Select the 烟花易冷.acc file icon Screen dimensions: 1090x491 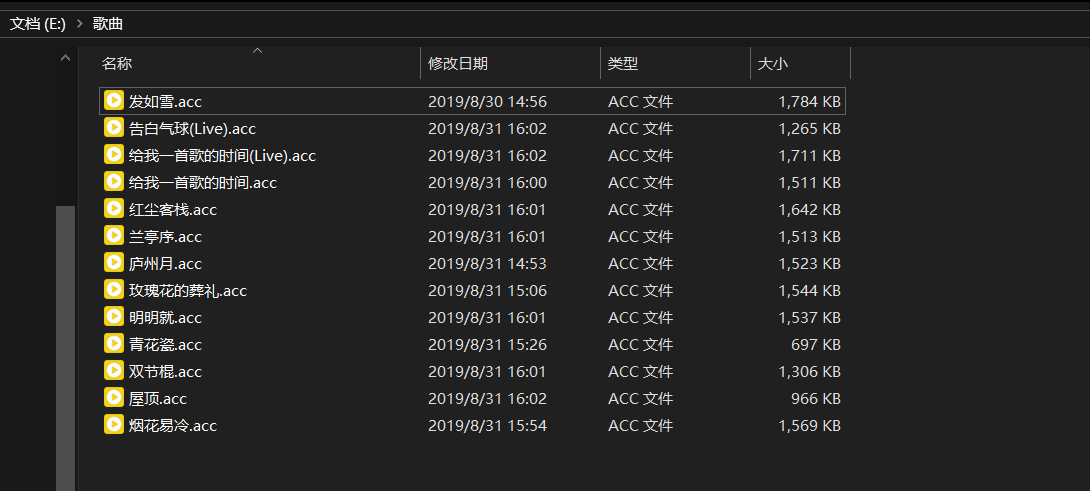[114, 425]
